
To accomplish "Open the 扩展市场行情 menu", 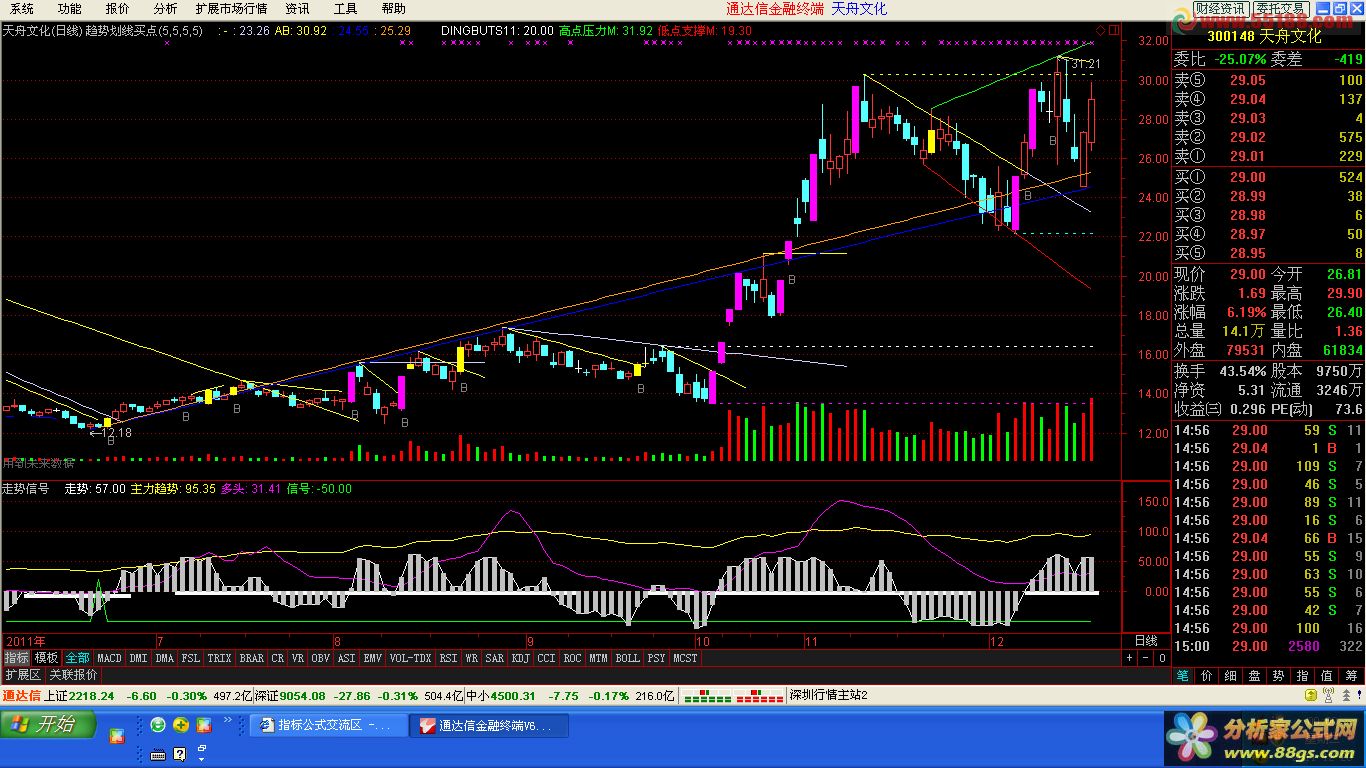I will point(231,9).
